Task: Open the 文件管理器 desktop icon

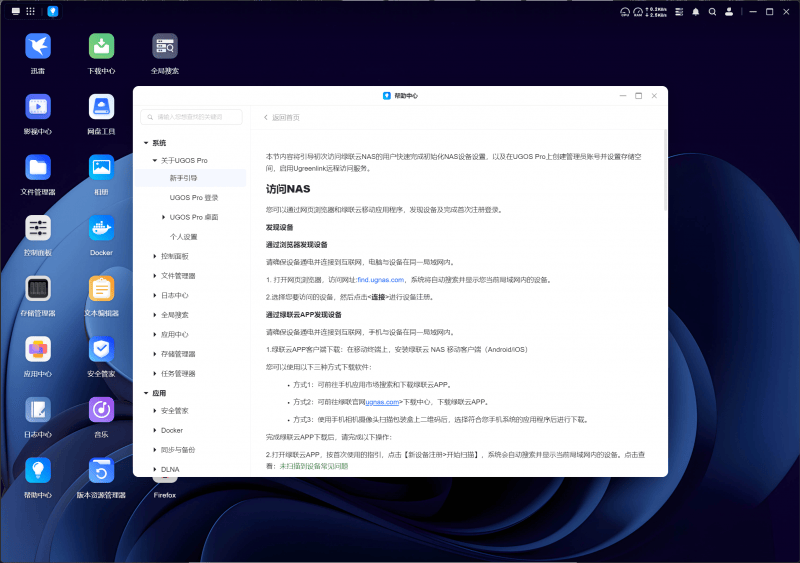Action: 38,167
